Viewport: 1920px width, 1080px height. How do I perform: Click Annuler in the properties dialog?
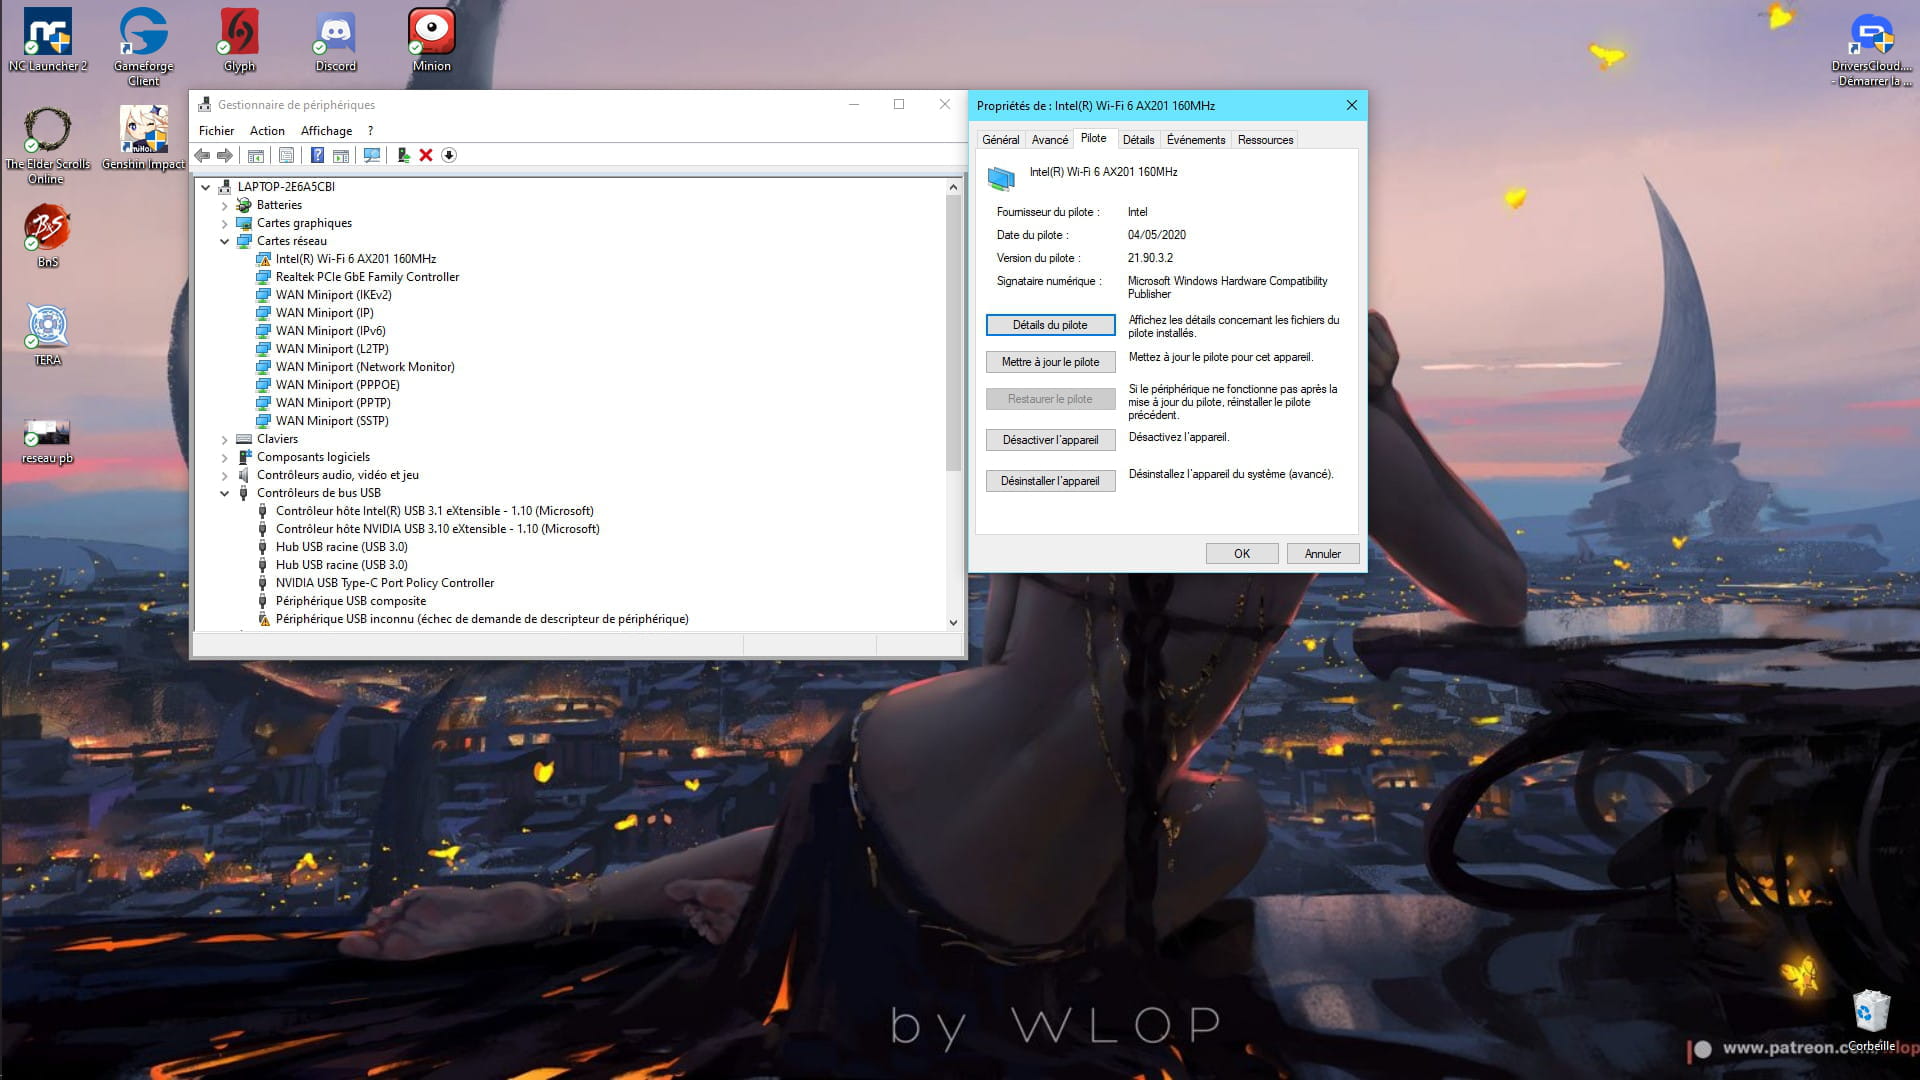(x=1322, y=554)
